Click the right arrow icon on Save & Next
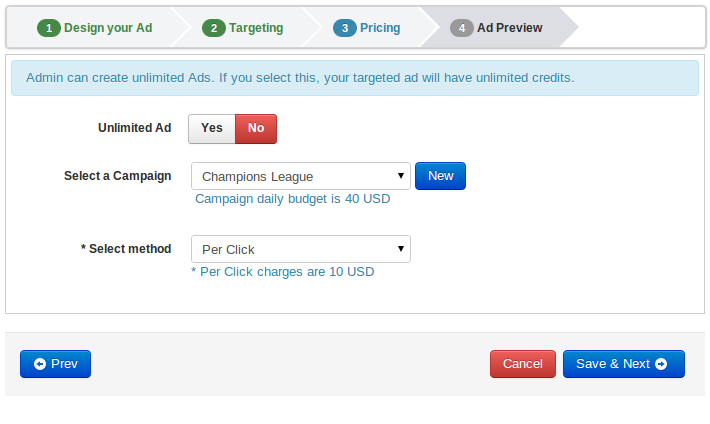710x424 pixels. (x=661, y=364)
